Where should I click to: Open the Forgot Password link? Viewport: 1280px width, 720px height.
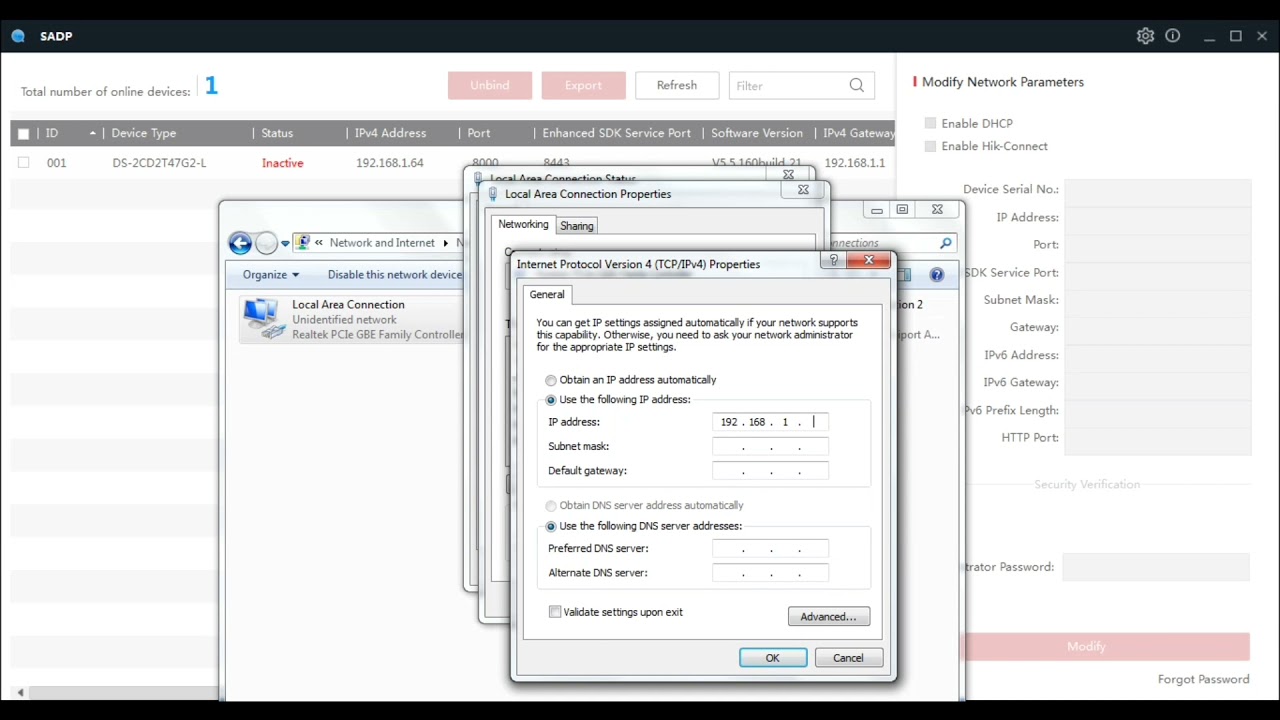point(1204,679)
